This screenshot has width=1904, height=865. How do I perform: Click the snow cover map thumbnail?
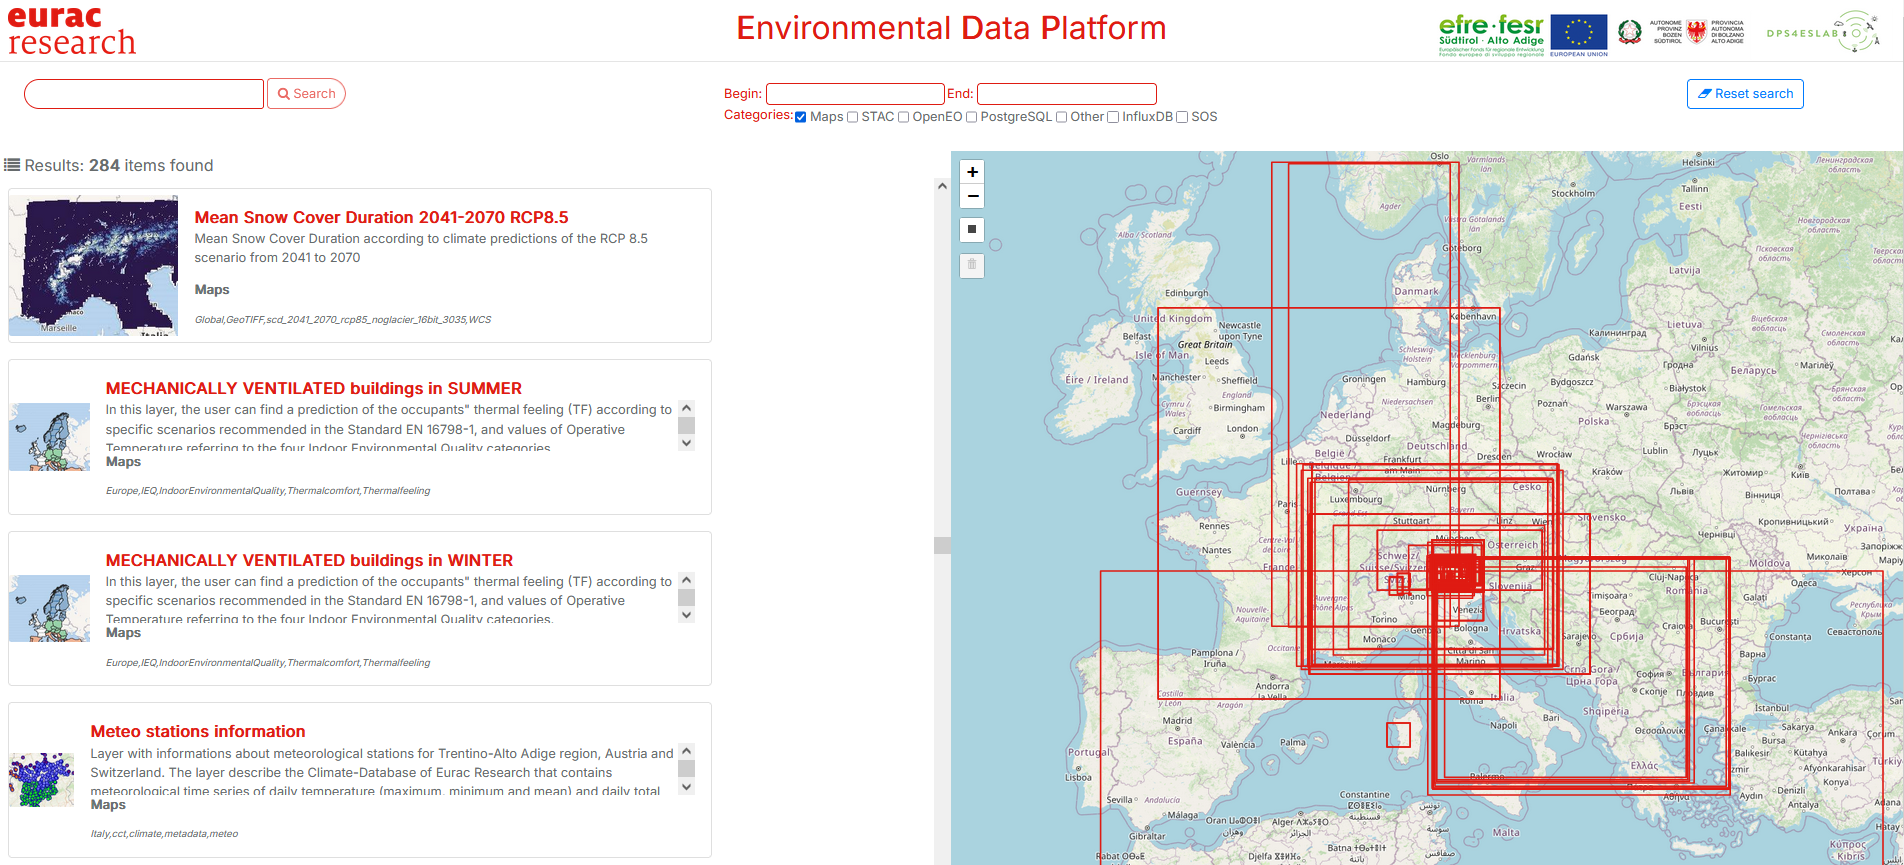[93, 266]
